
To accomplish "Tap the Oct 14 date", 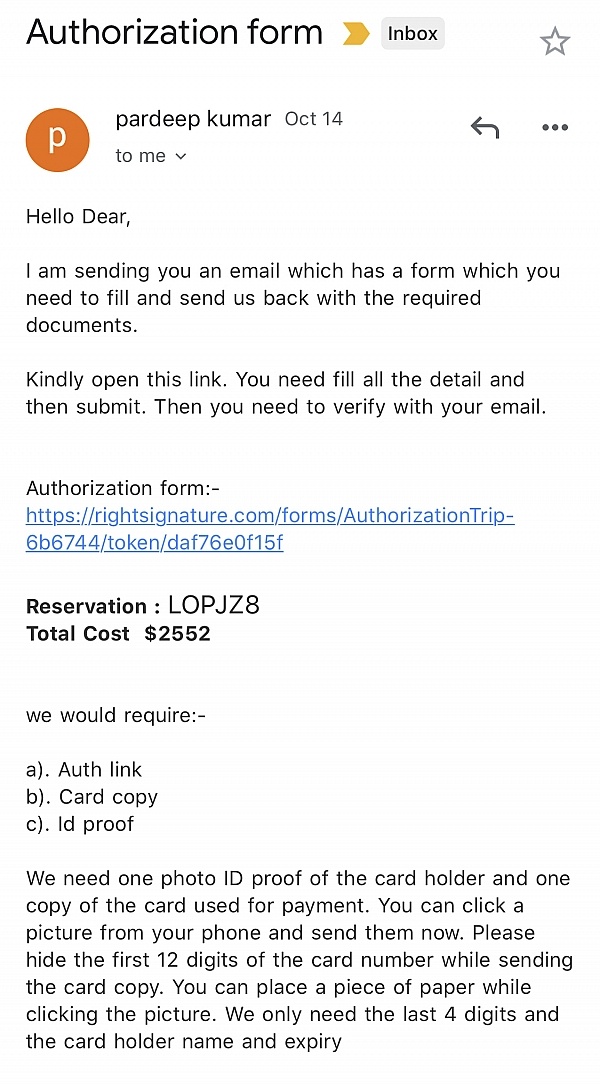I will [314, 119].
